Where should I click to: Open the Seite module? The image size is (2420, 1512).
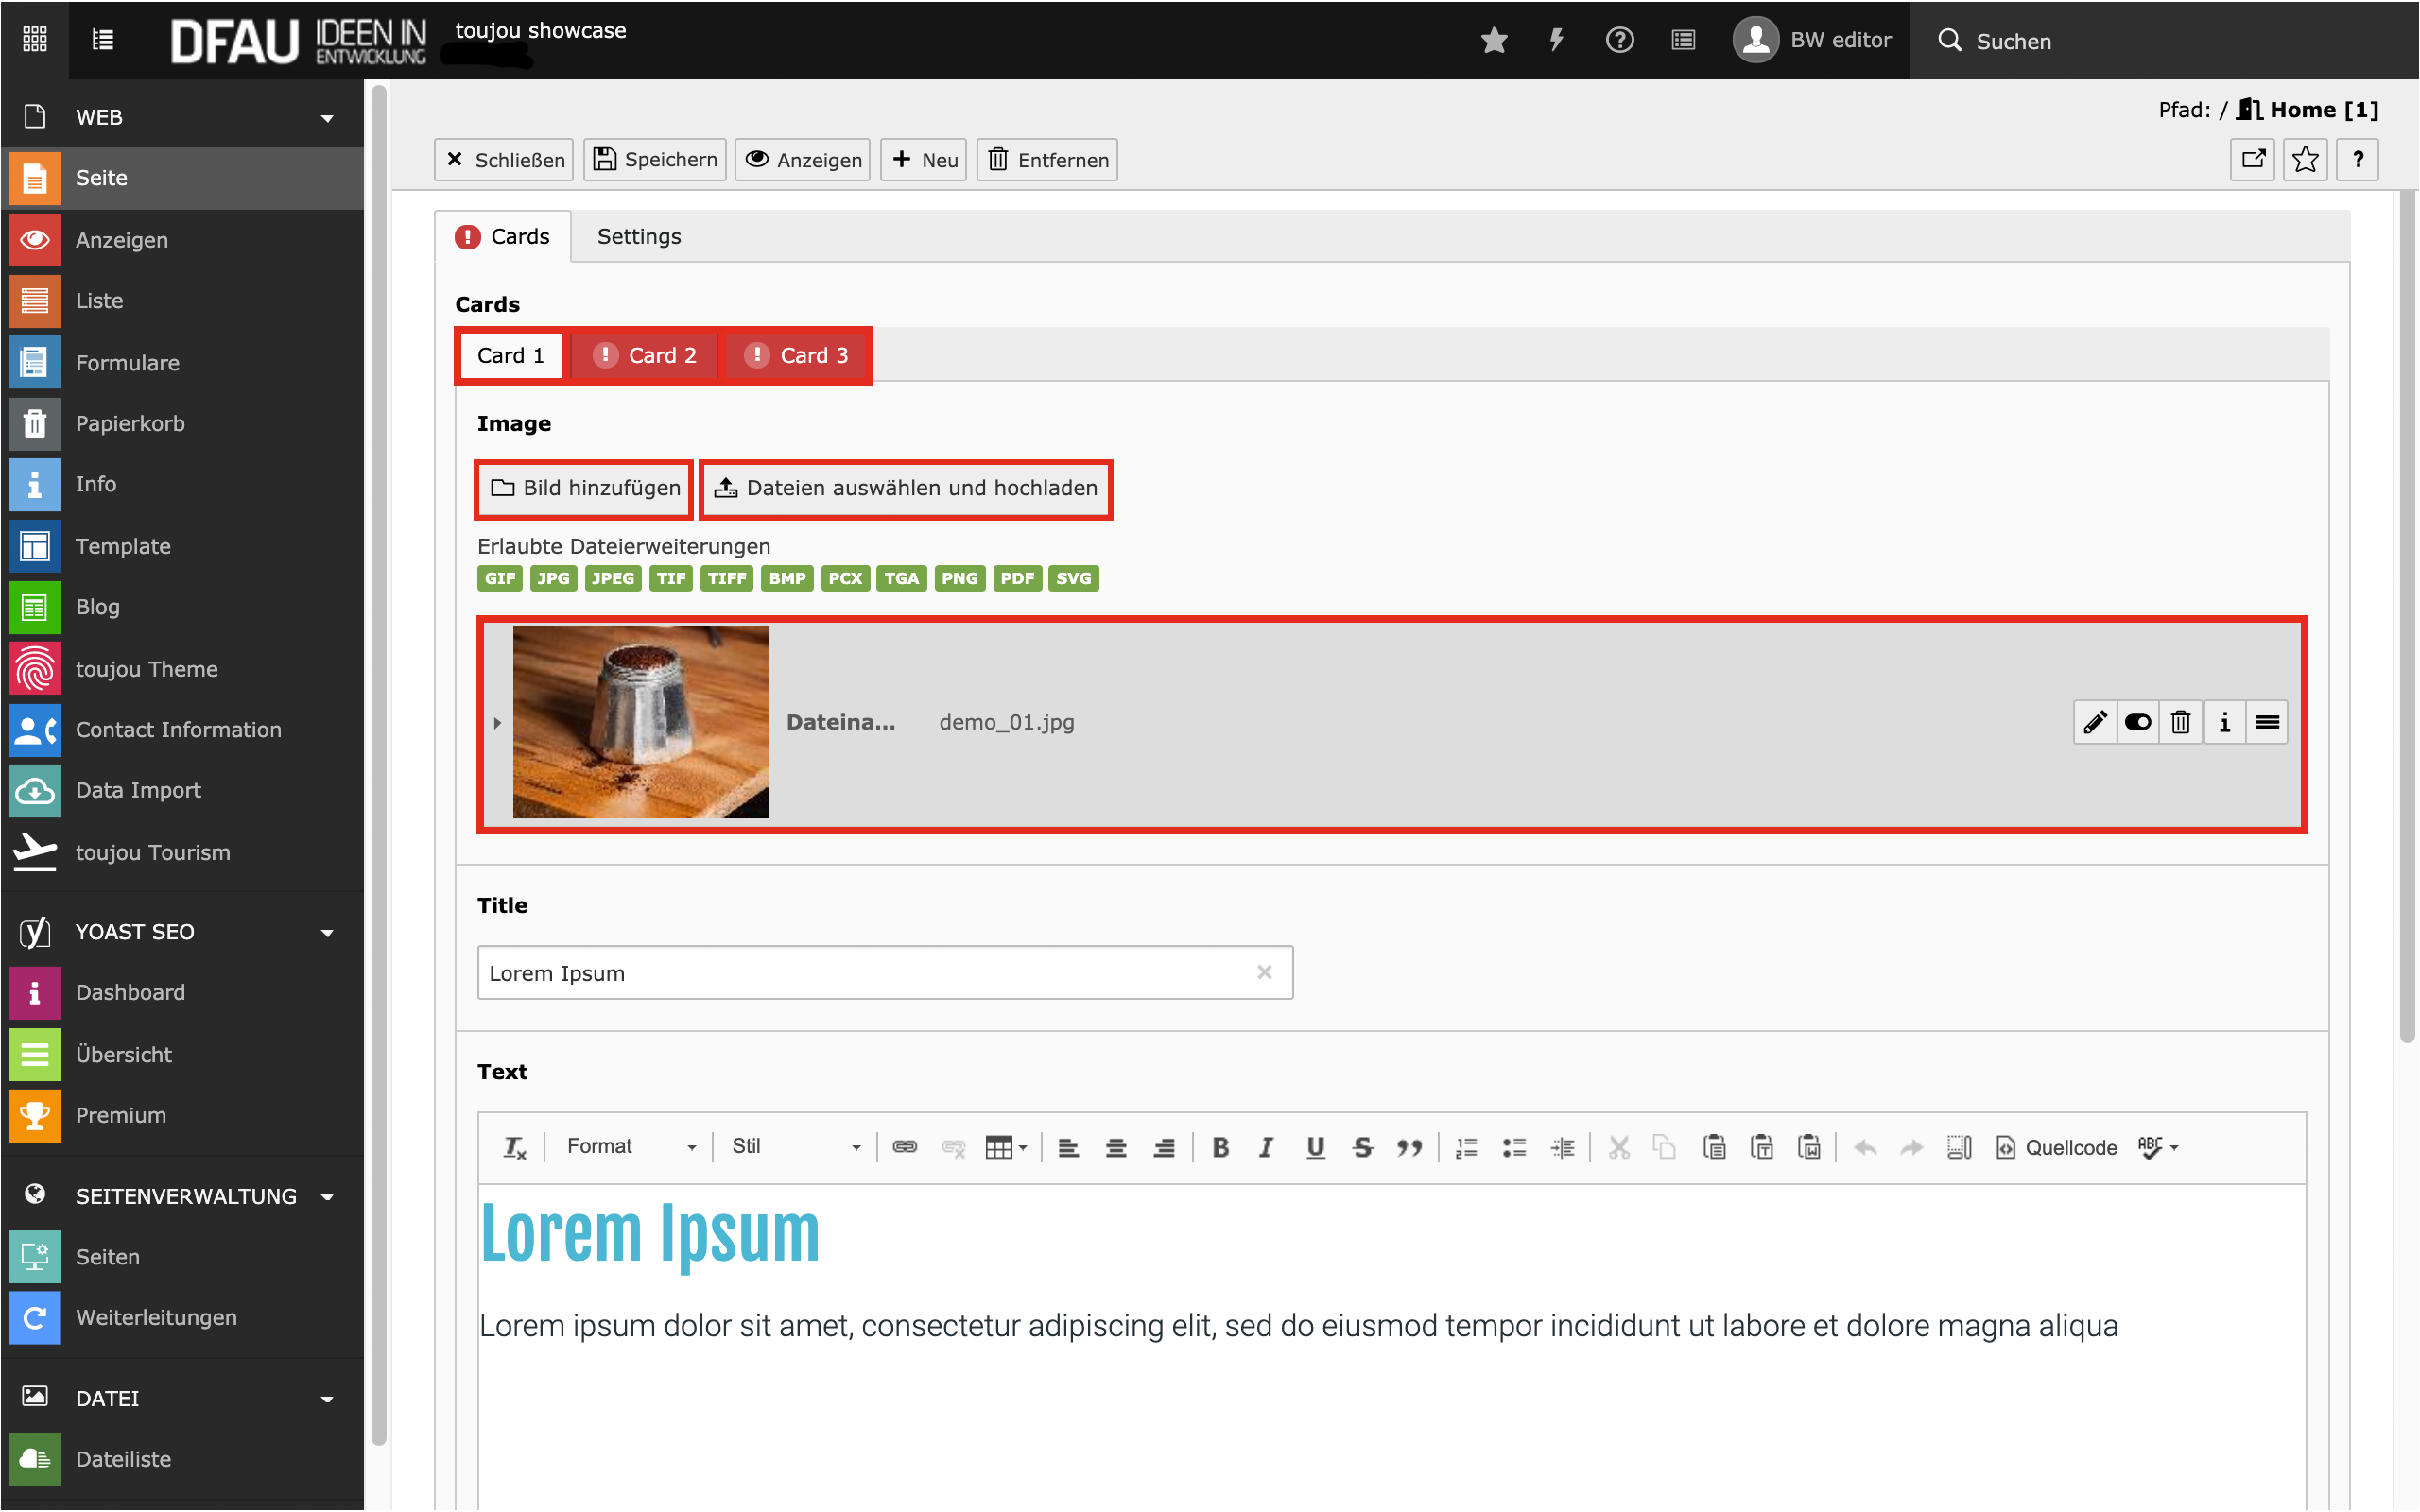(x=182, y=178)
